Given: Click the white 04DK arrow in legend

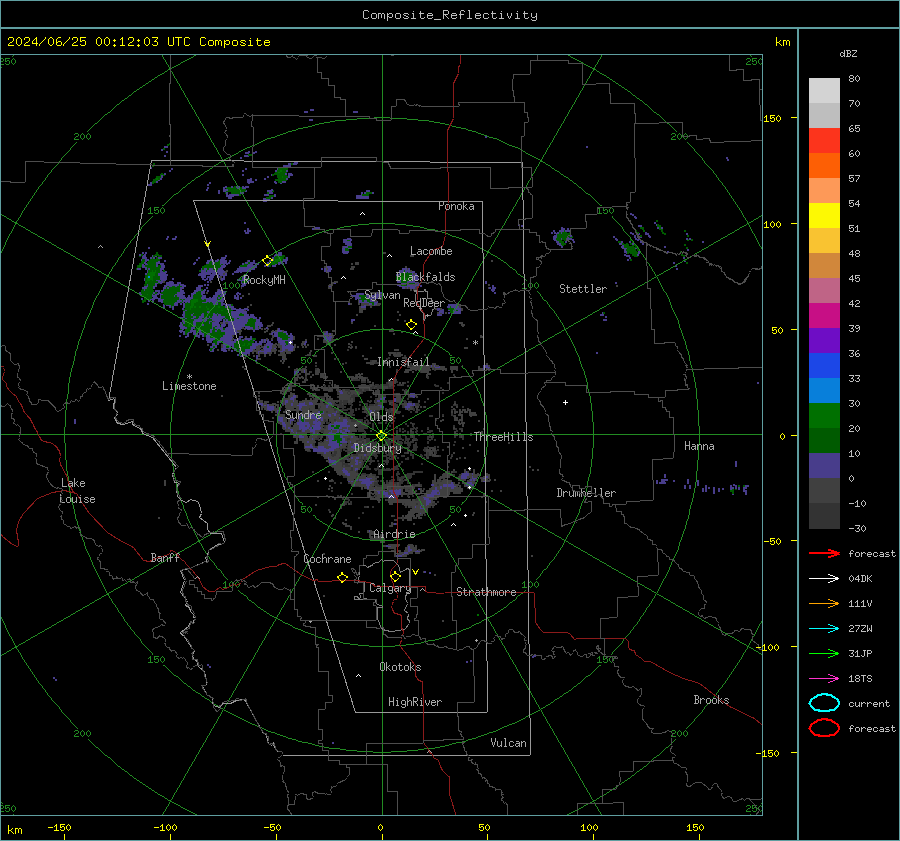Looking at the screenshot, I should coord(824,578).
